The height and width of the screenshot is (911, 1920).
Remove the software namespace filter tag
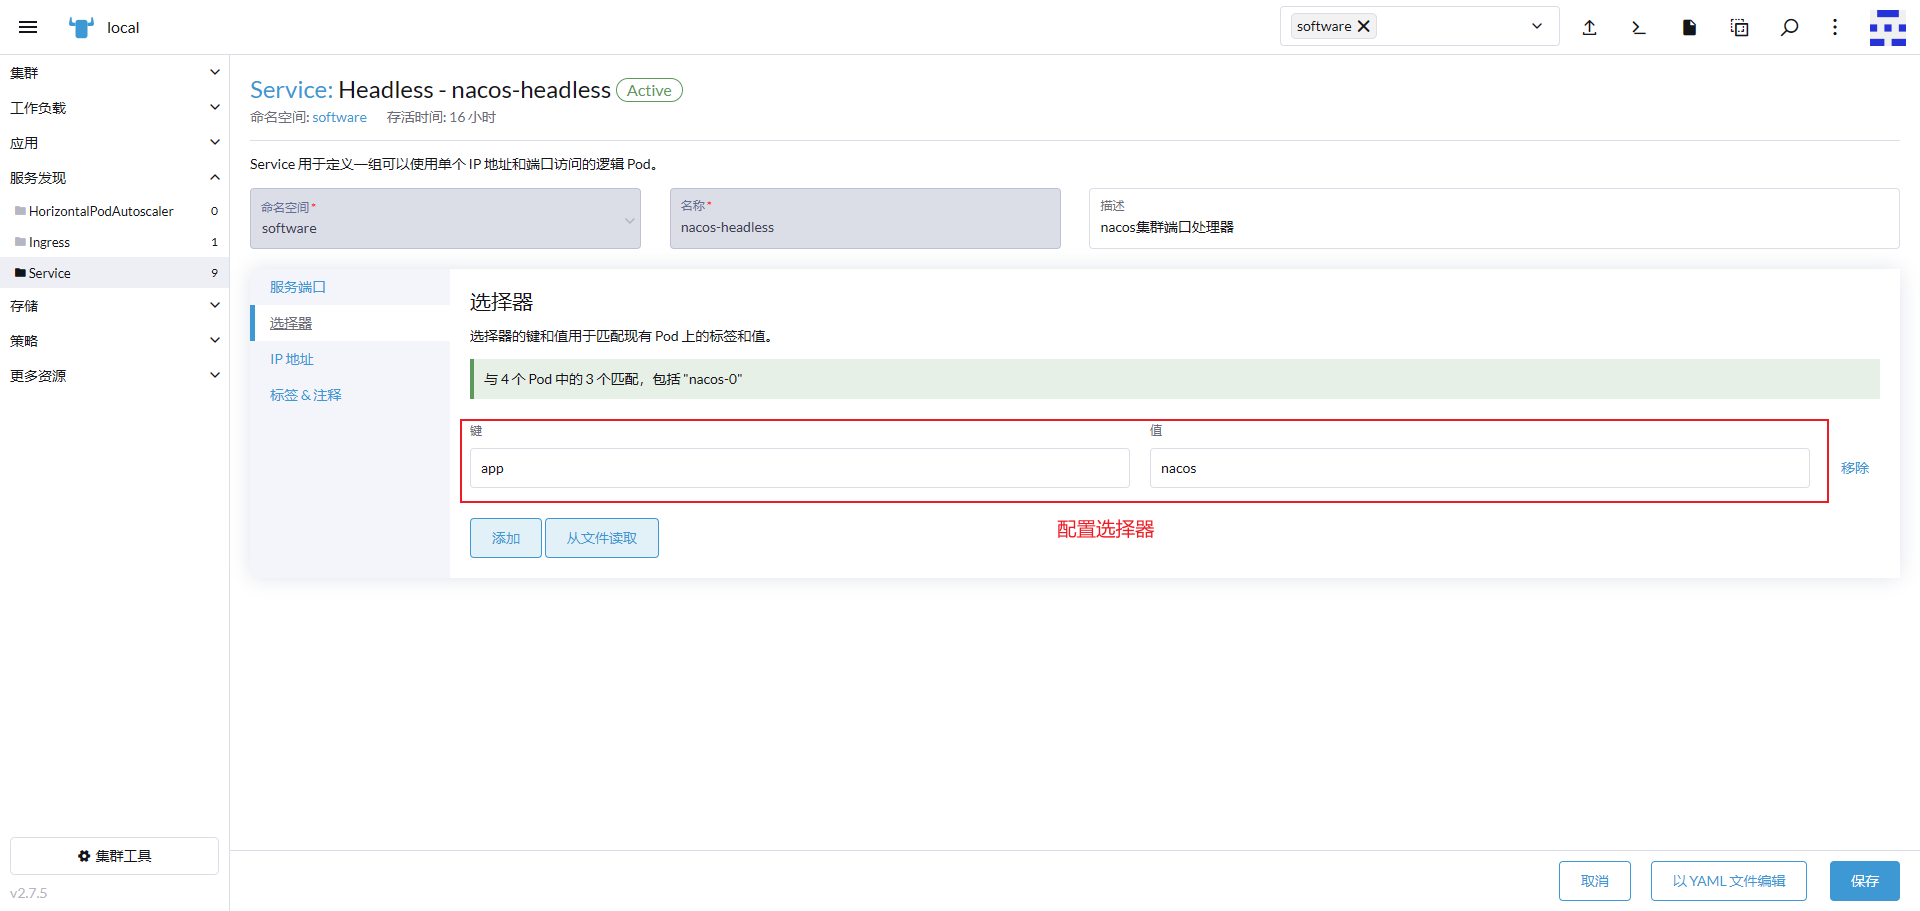1363,26
